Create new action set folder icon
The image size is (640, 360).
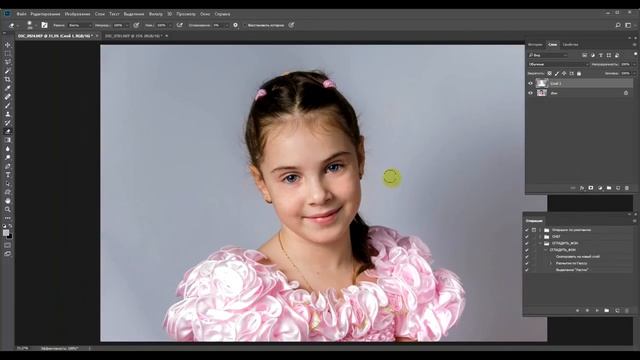click(x=607, y=311)
